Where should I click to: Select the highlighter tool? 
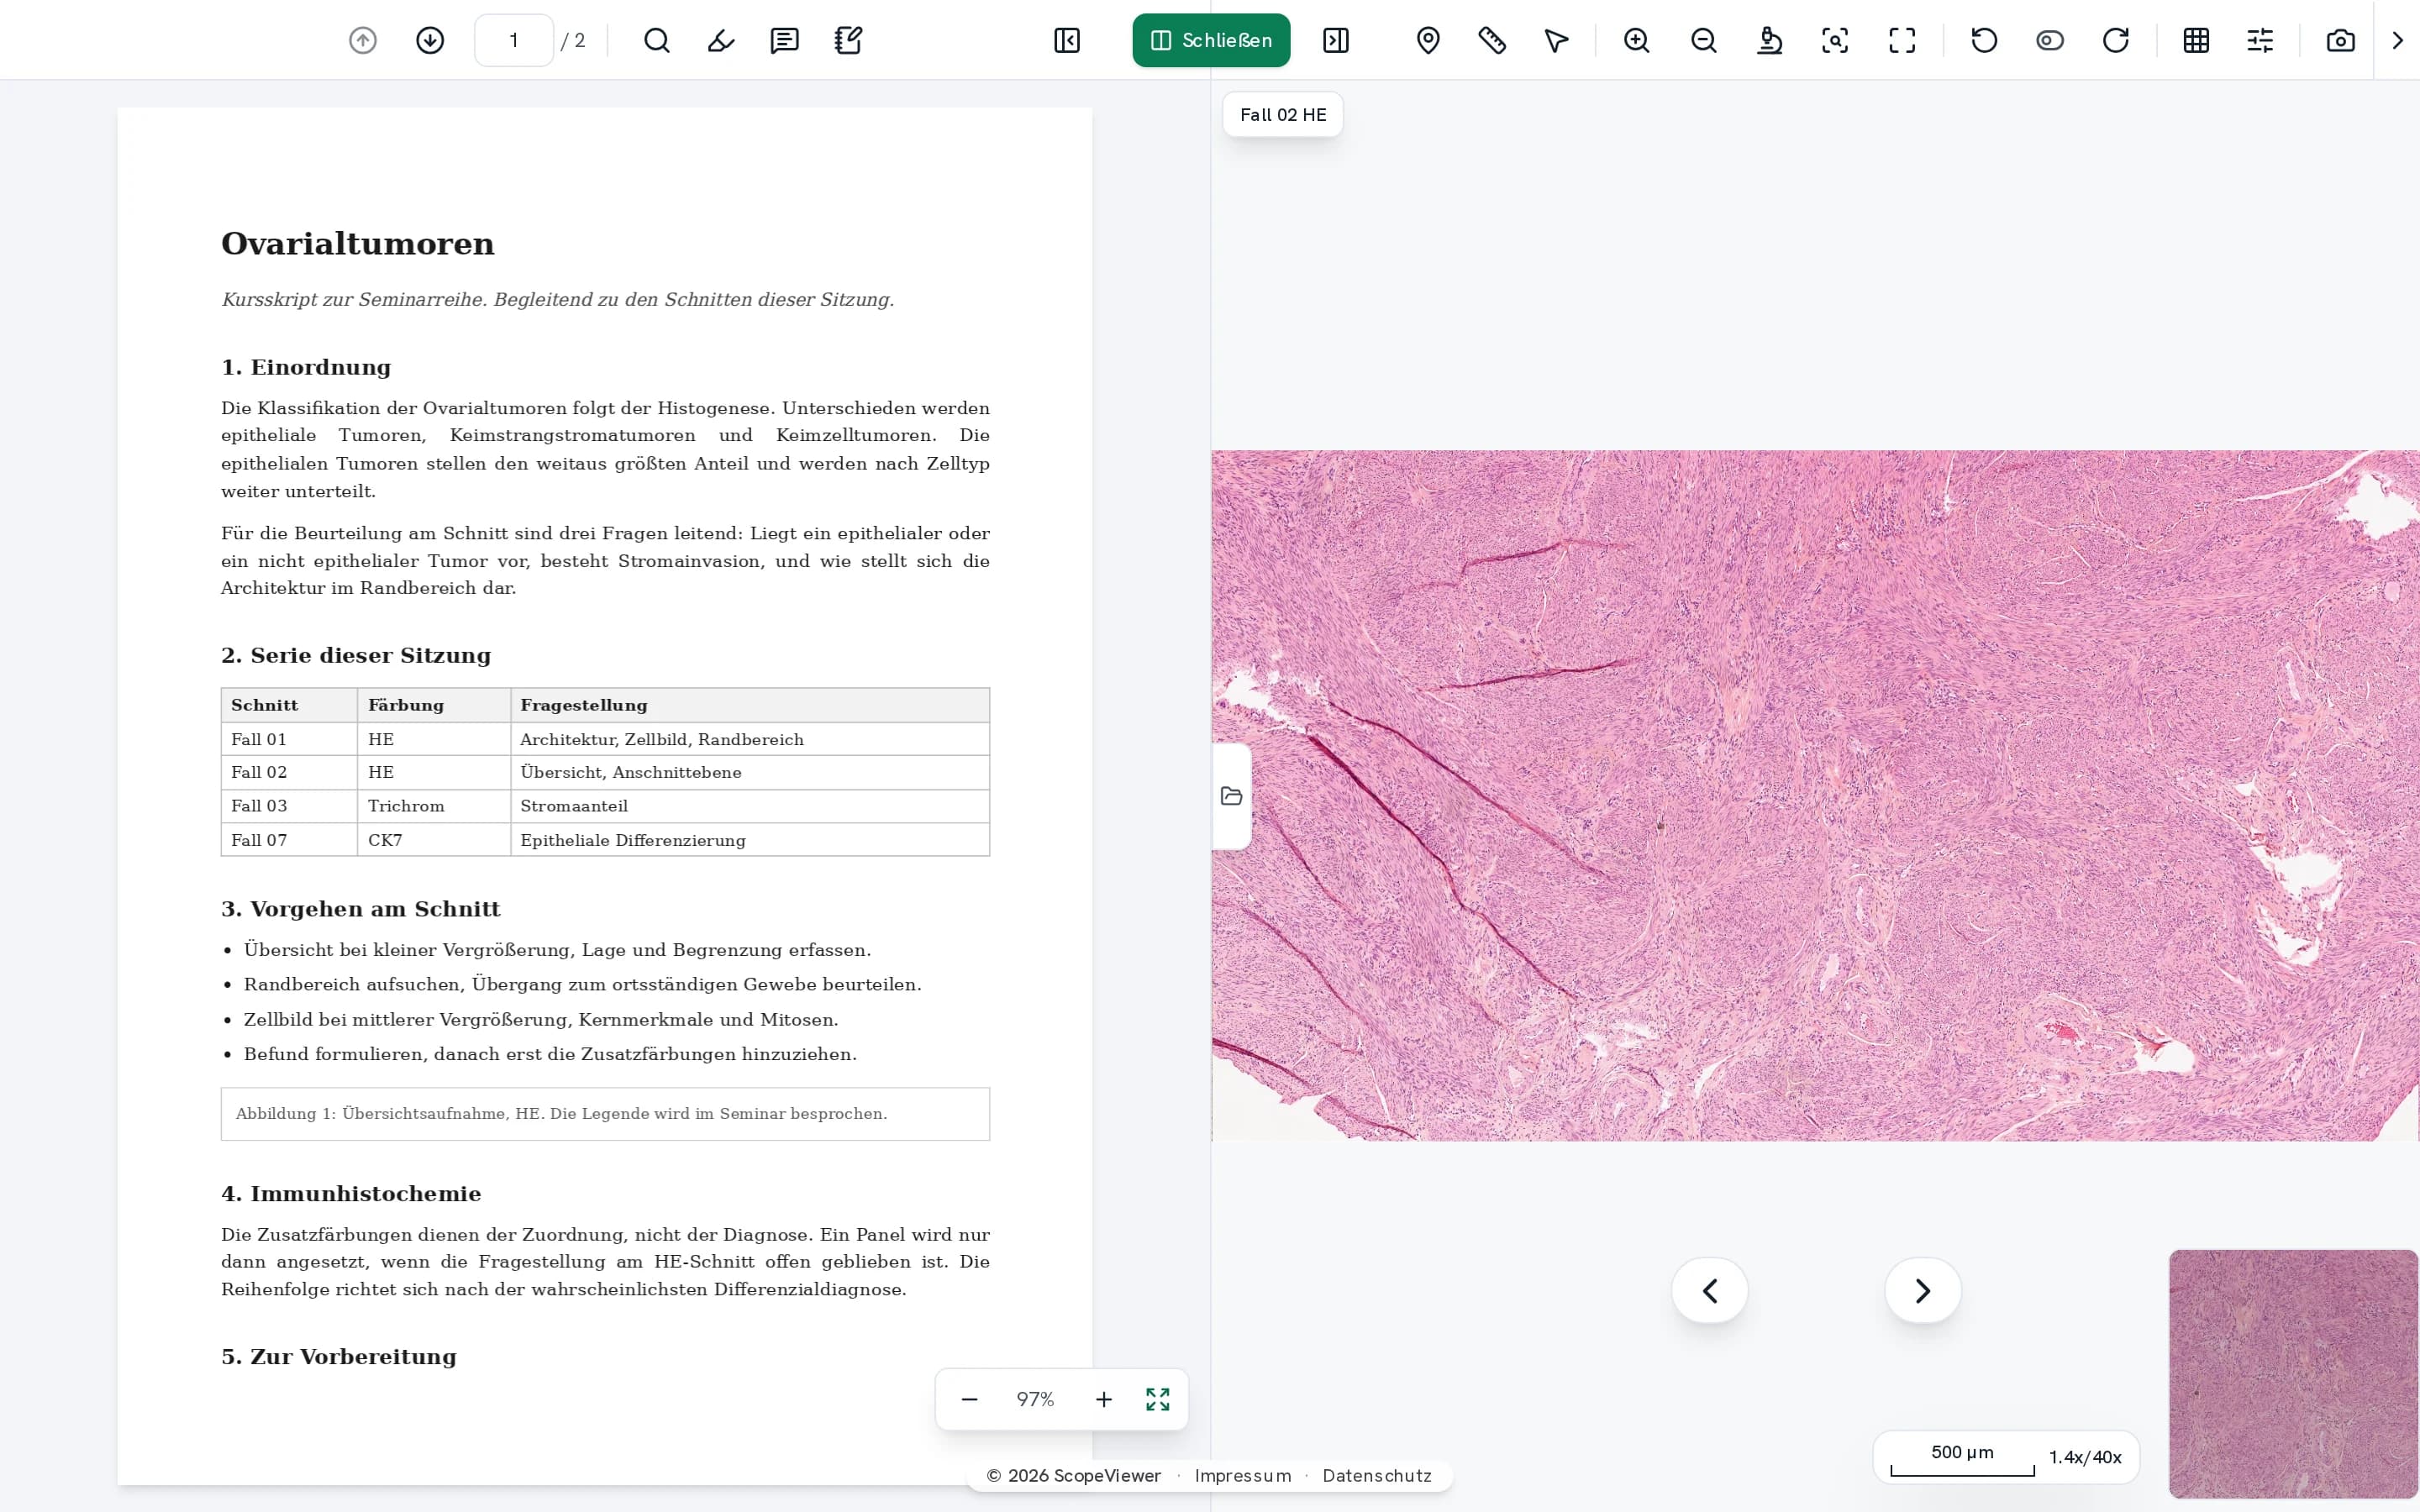[x=721, y=40]
